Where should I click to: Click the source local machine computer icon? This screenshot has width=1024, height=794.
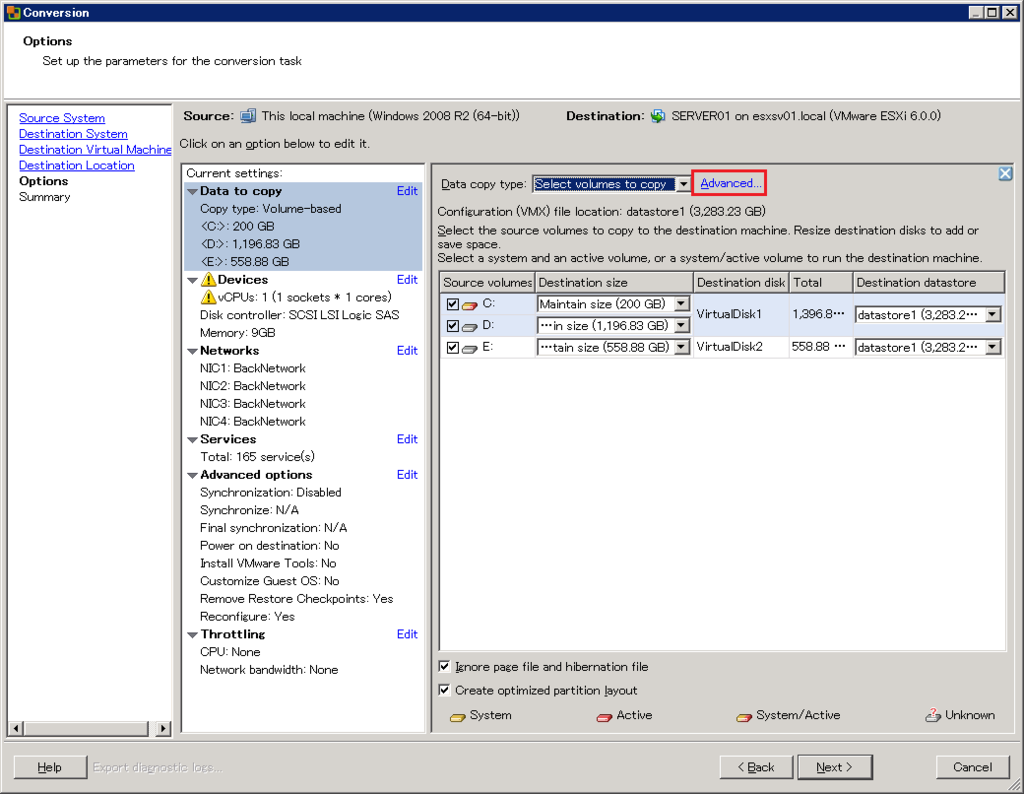pyautogui.click(x=248, y=116)
